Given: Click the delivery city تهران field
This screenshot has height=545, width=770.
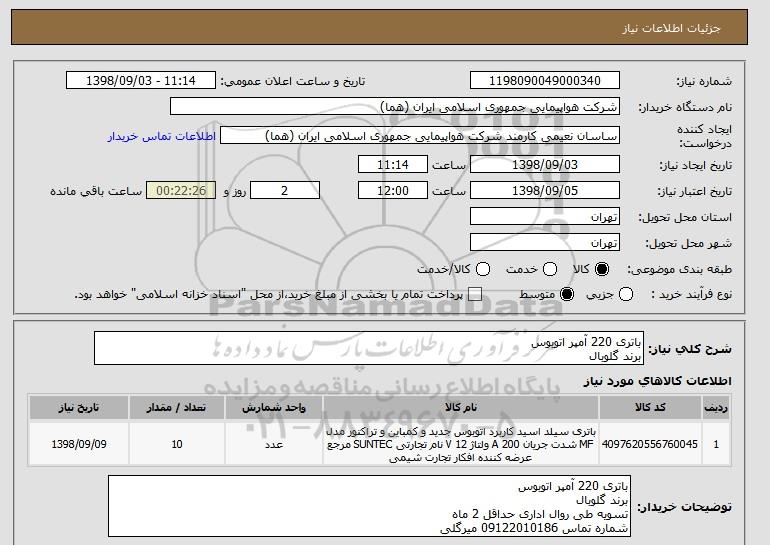Looking at the screenshot, I should (x=545, y=243).
